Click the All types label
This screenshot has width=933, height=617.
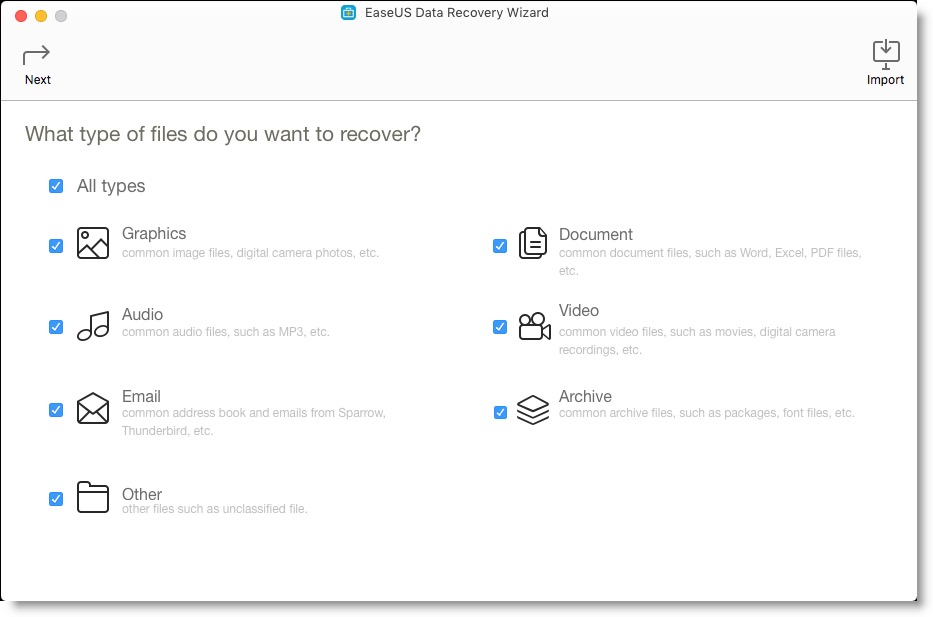[x=111, y=186]
